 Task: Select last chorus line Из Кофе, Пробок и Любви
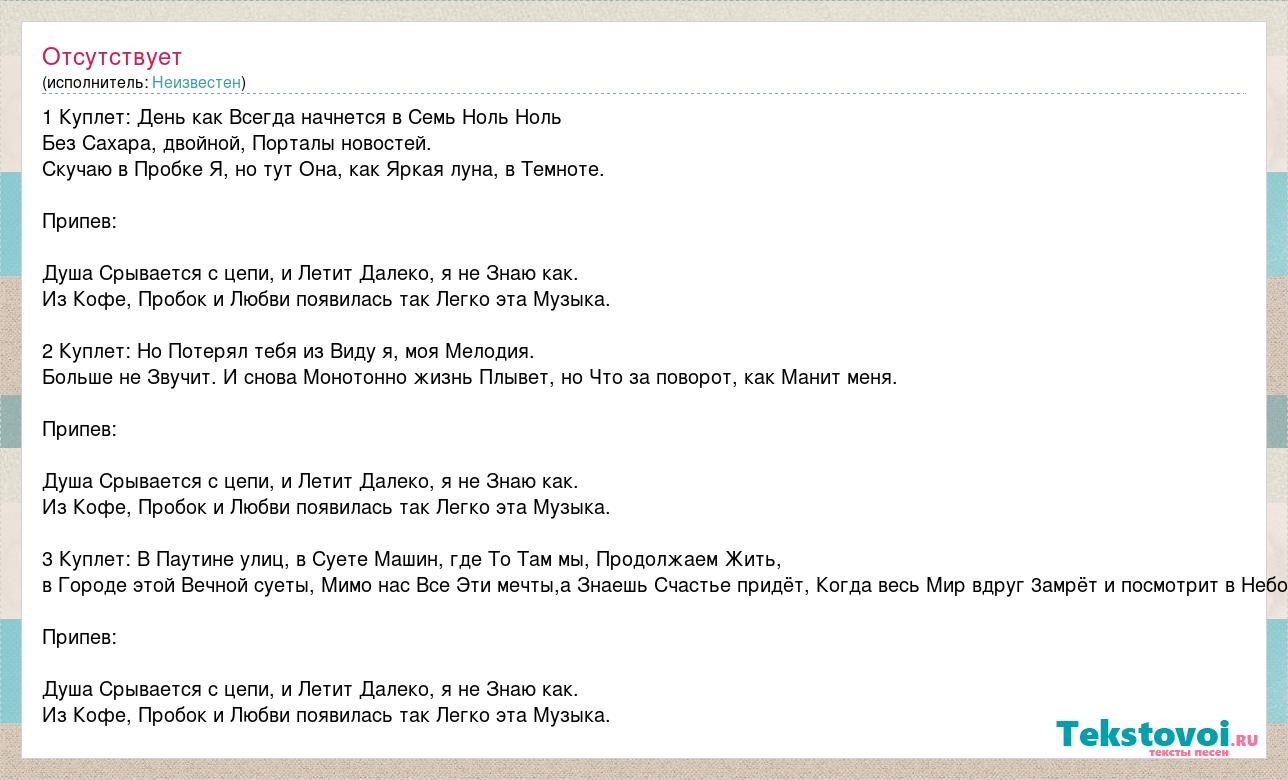point(326,715)
